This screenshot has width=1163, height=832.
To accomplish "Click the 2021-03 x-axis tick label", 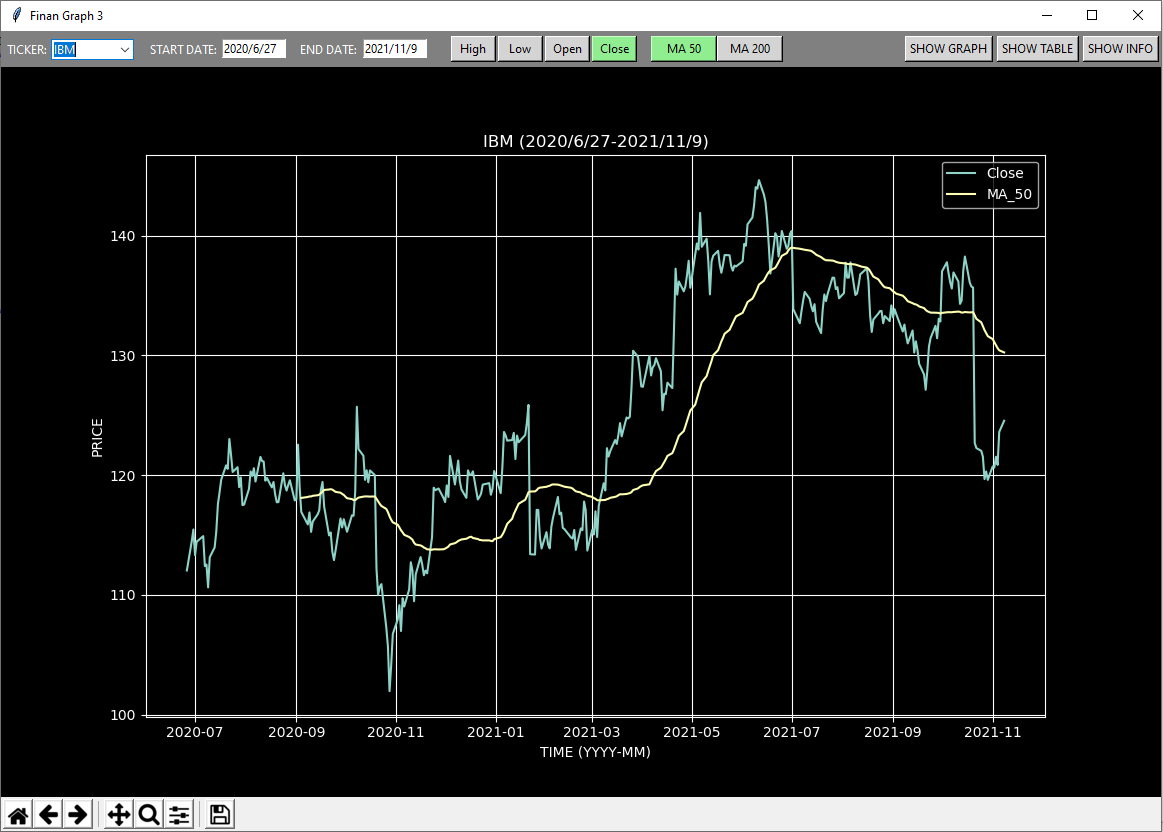I will click(x=592, y=732).
